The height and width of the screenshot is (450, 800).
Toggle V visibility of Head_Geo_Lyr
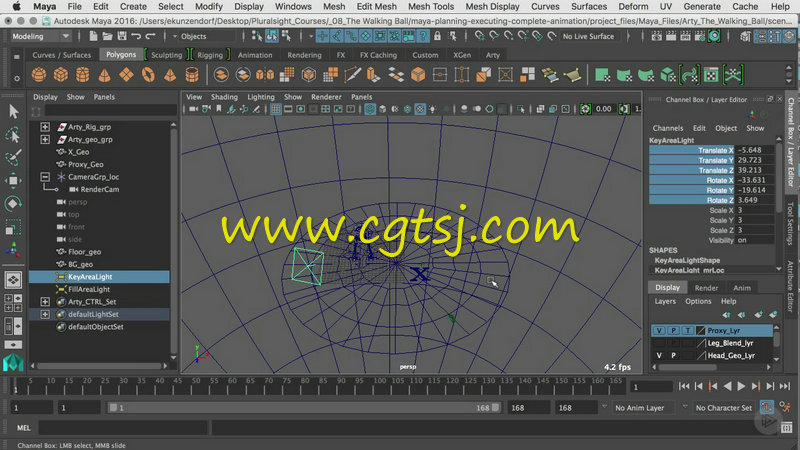point(659,356)
